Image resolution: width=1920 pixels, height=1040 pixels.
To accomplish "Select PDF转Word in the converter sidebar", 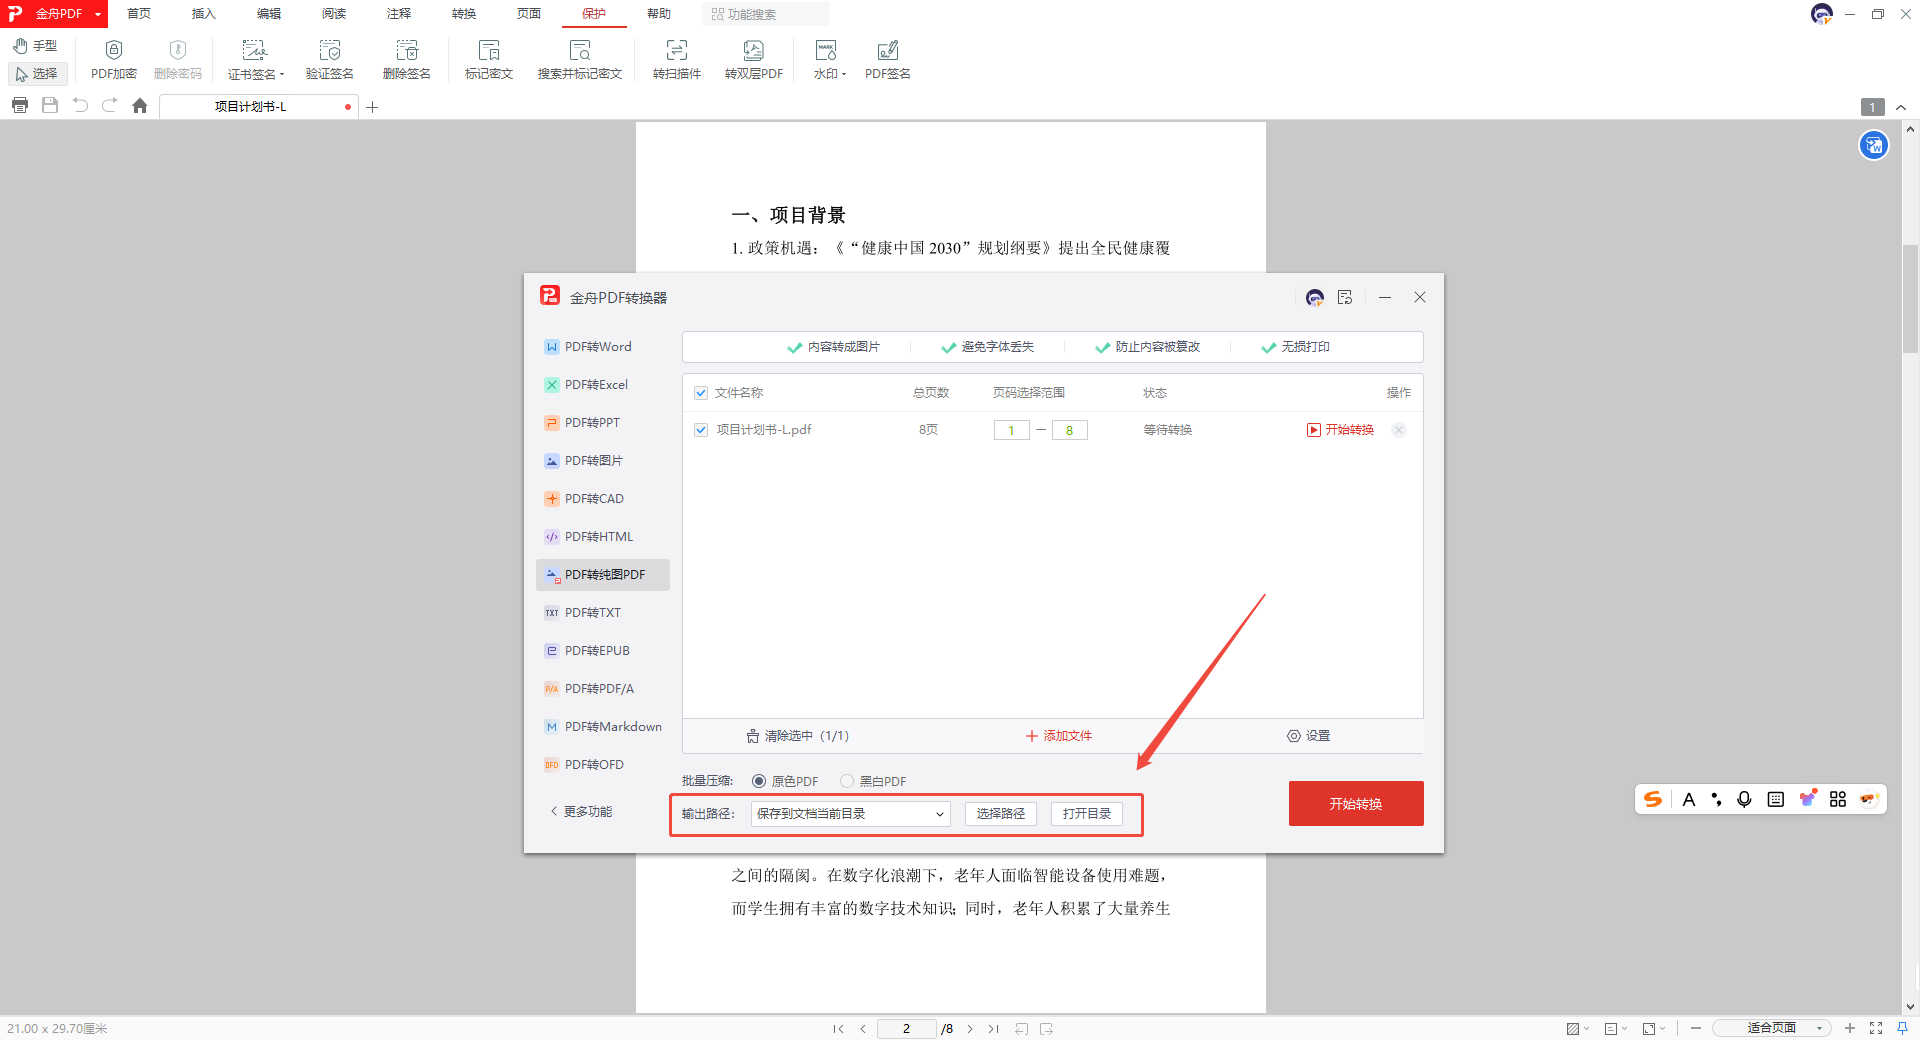I will pyautogui.click(x=603, y=347).
